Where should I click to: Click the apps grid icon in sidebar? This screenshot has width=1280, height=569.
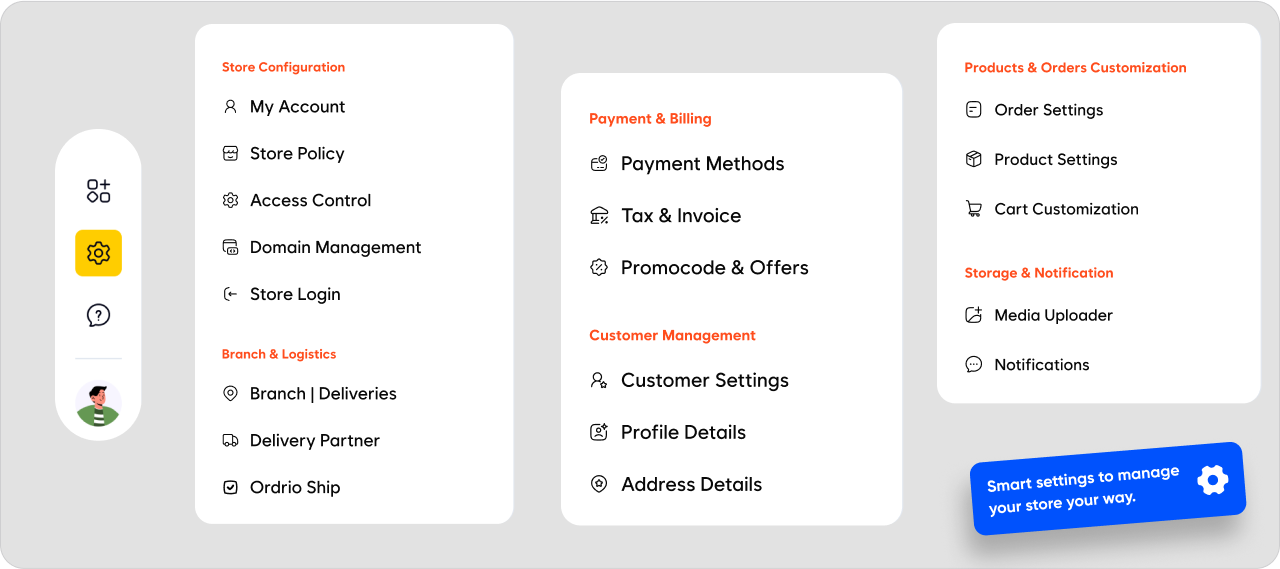click(x=98, y=191)
